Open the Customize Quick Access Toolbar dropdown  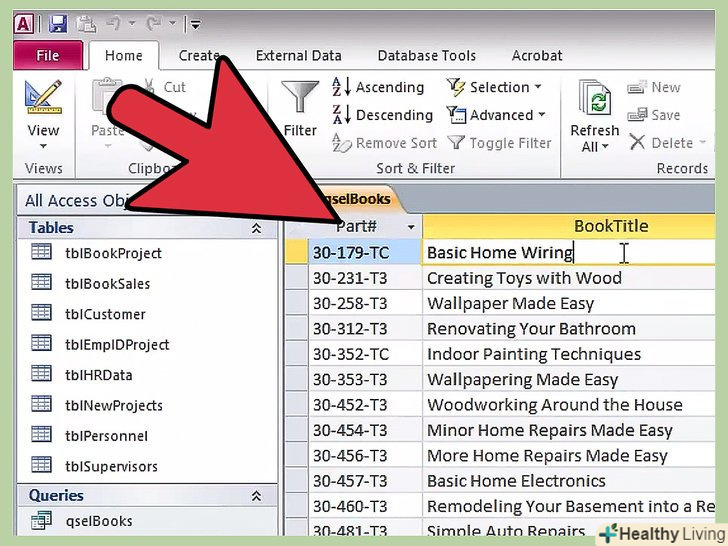point(195,24)
